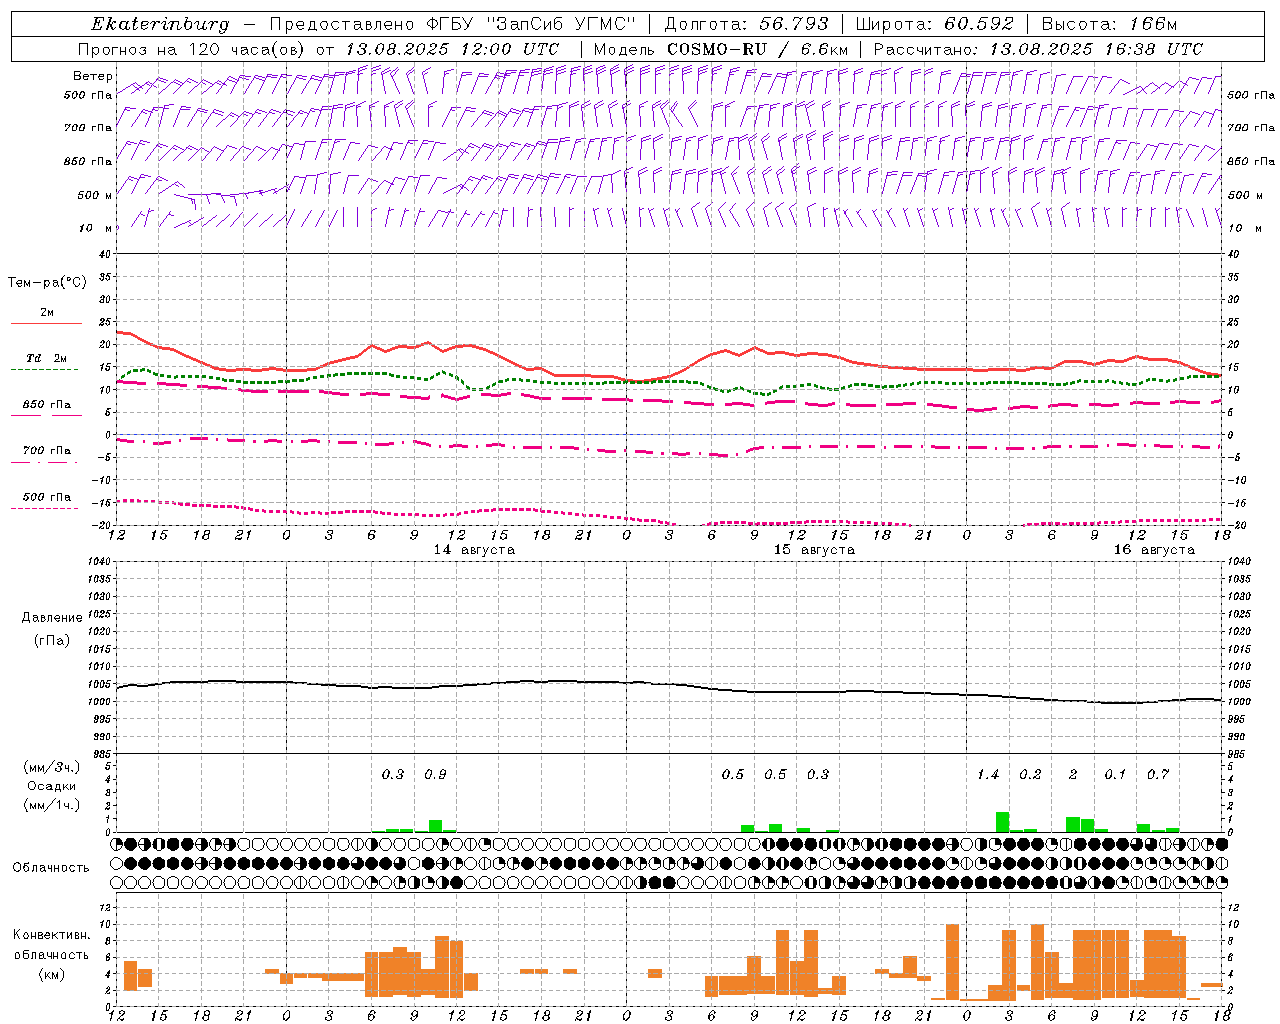
Task: Click the 0.7 precipitation value
Action: tap(1158, 774)
